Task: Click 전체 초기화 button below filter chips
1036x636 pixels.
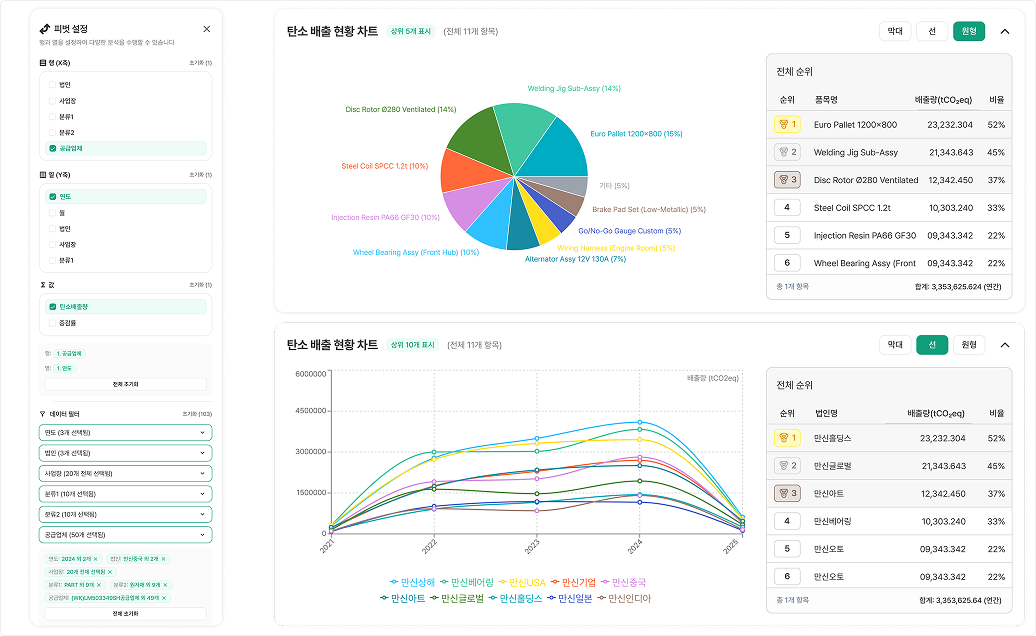Action: (x=126, y=613)
